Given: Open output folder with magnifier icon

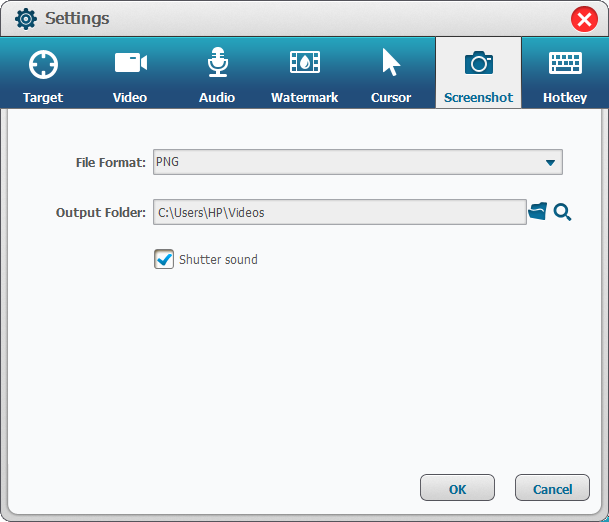Looking at the screenshot, I should pyautogui.click(x=562, y=212).
